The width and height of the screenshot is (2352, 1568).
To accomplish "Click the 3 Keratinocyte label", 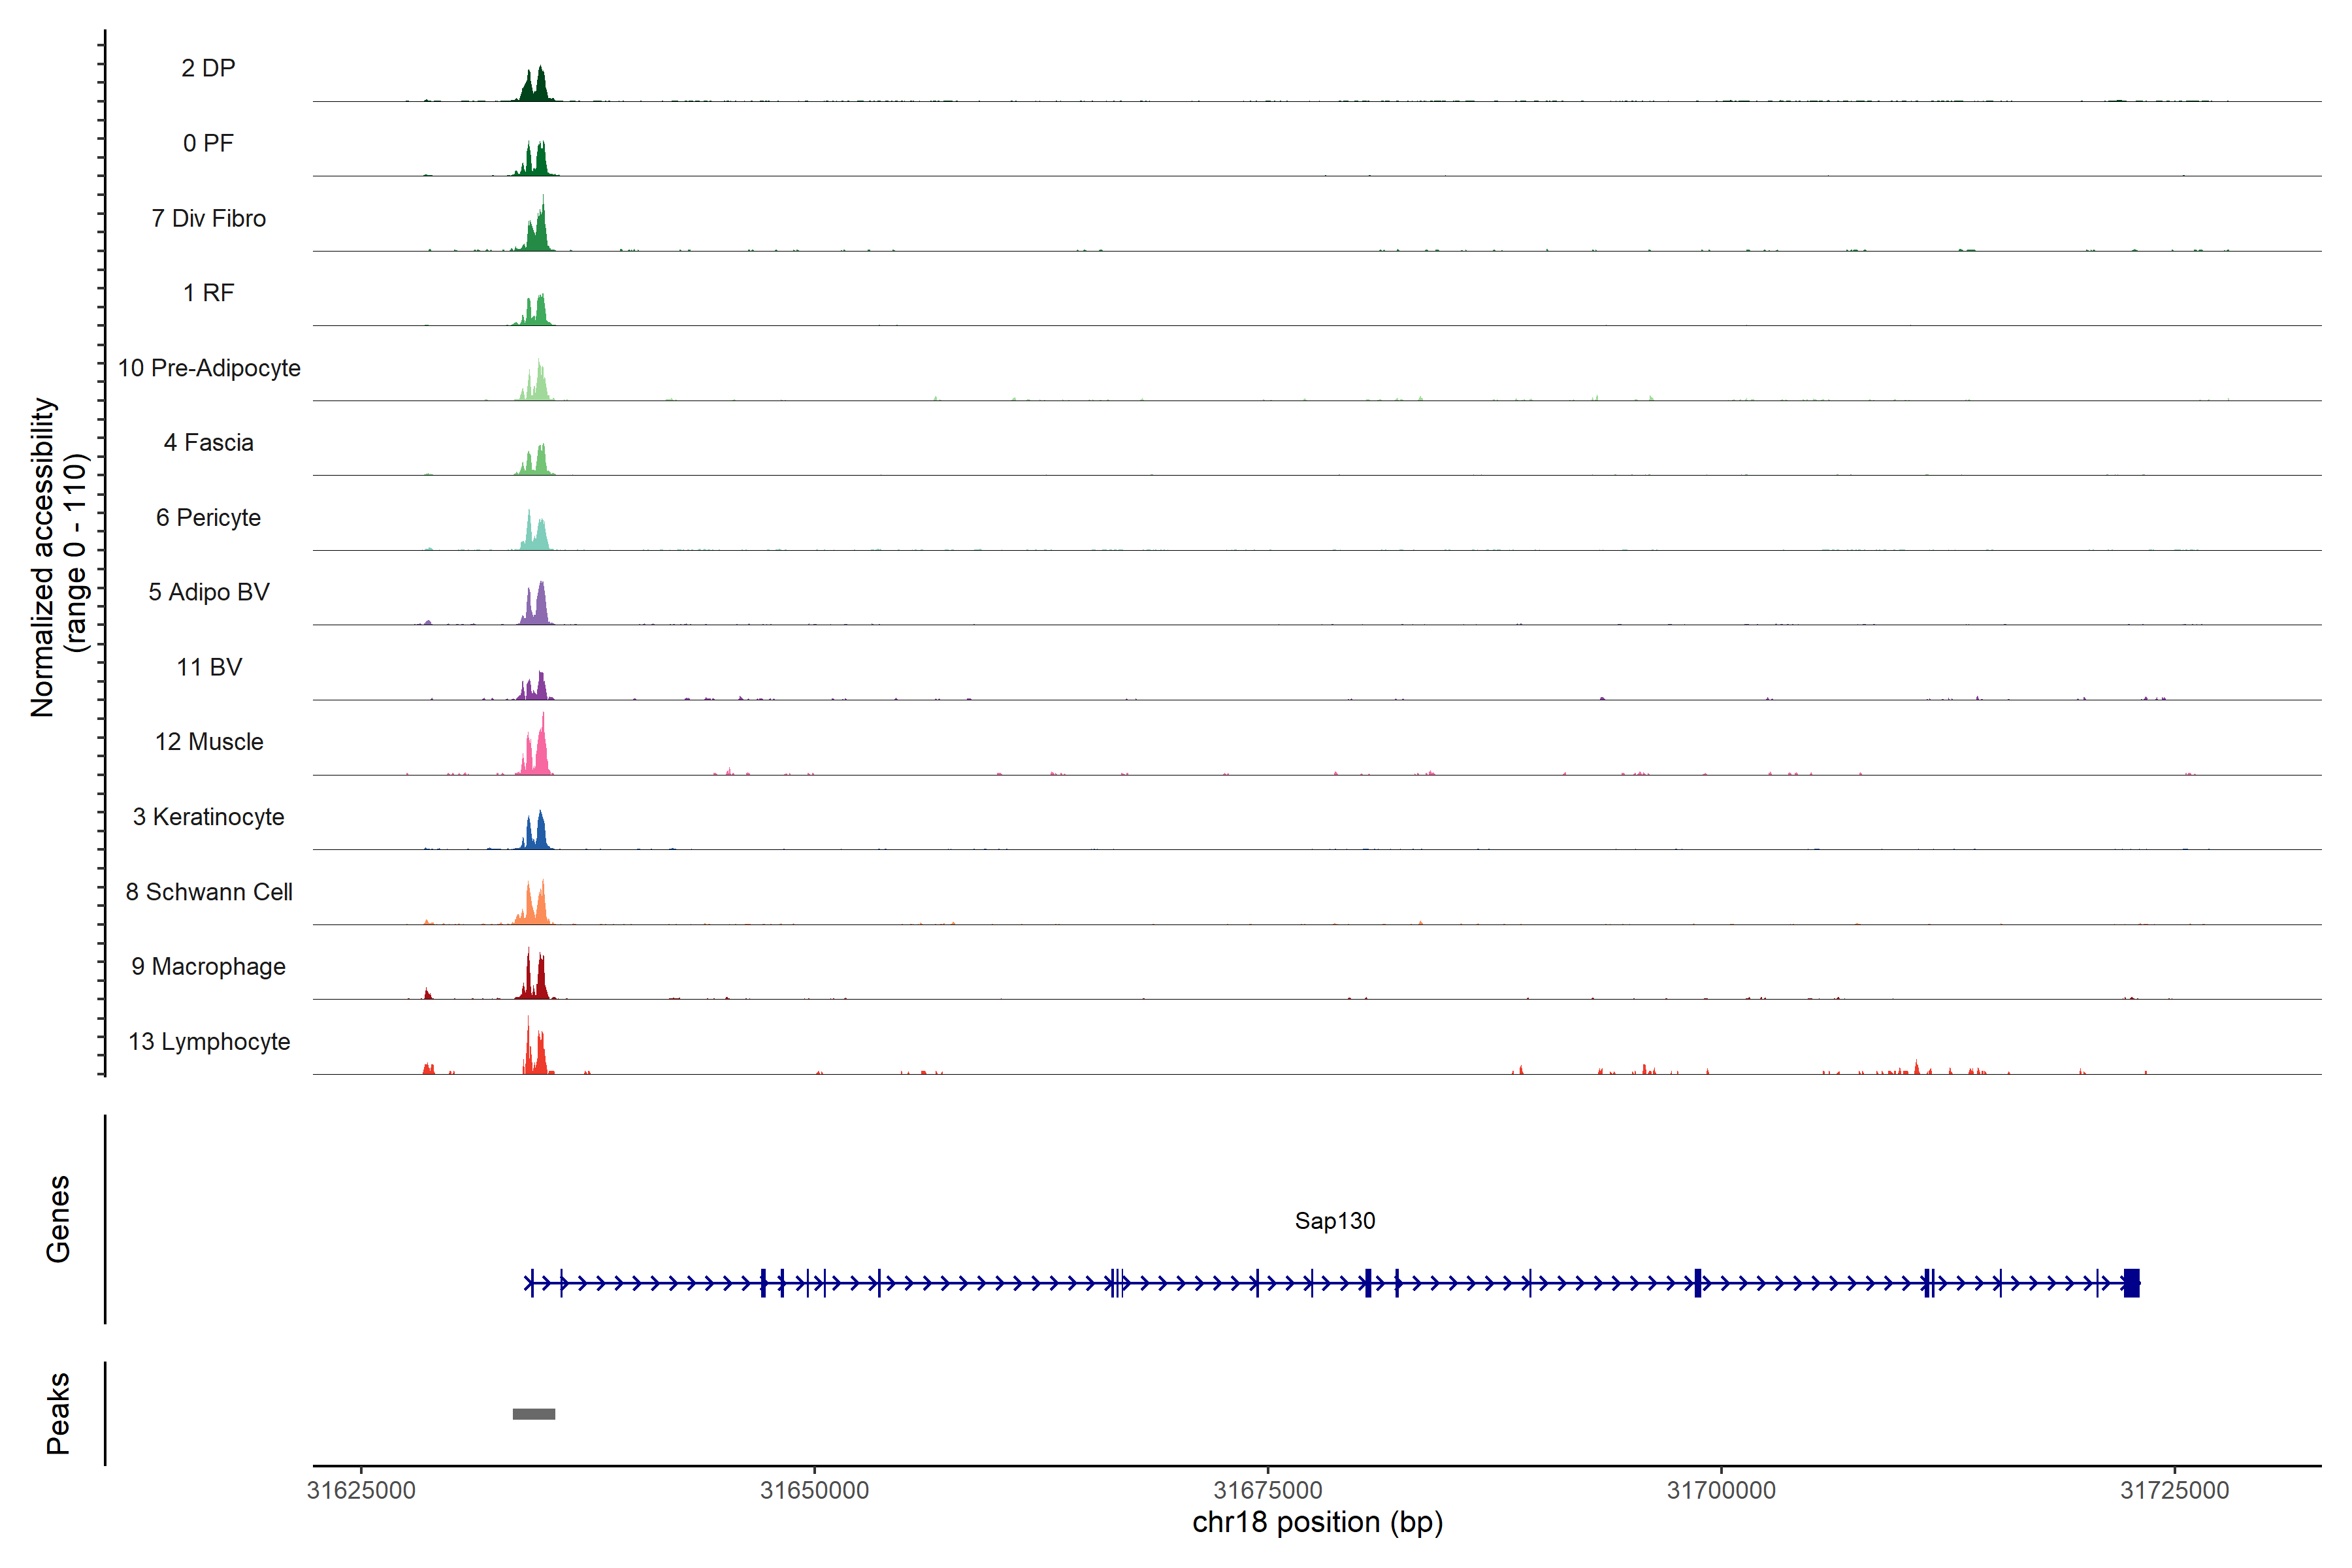I will [x=208, y=817].
